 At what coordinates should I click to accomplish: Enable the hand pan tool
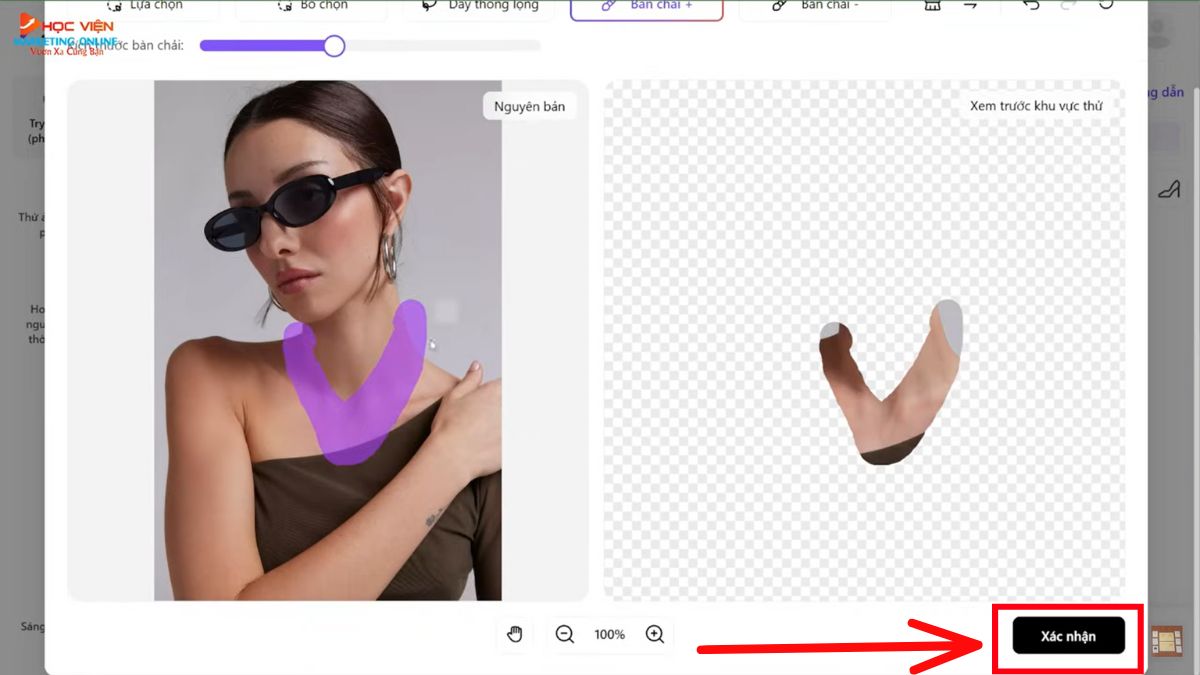[x=515, y=634]
